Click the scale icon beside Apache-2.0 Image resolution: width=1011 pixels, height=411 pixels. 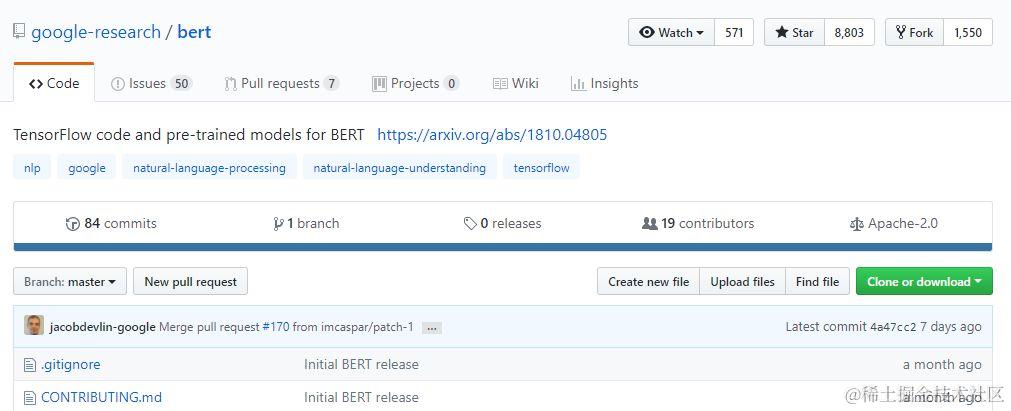856,225
